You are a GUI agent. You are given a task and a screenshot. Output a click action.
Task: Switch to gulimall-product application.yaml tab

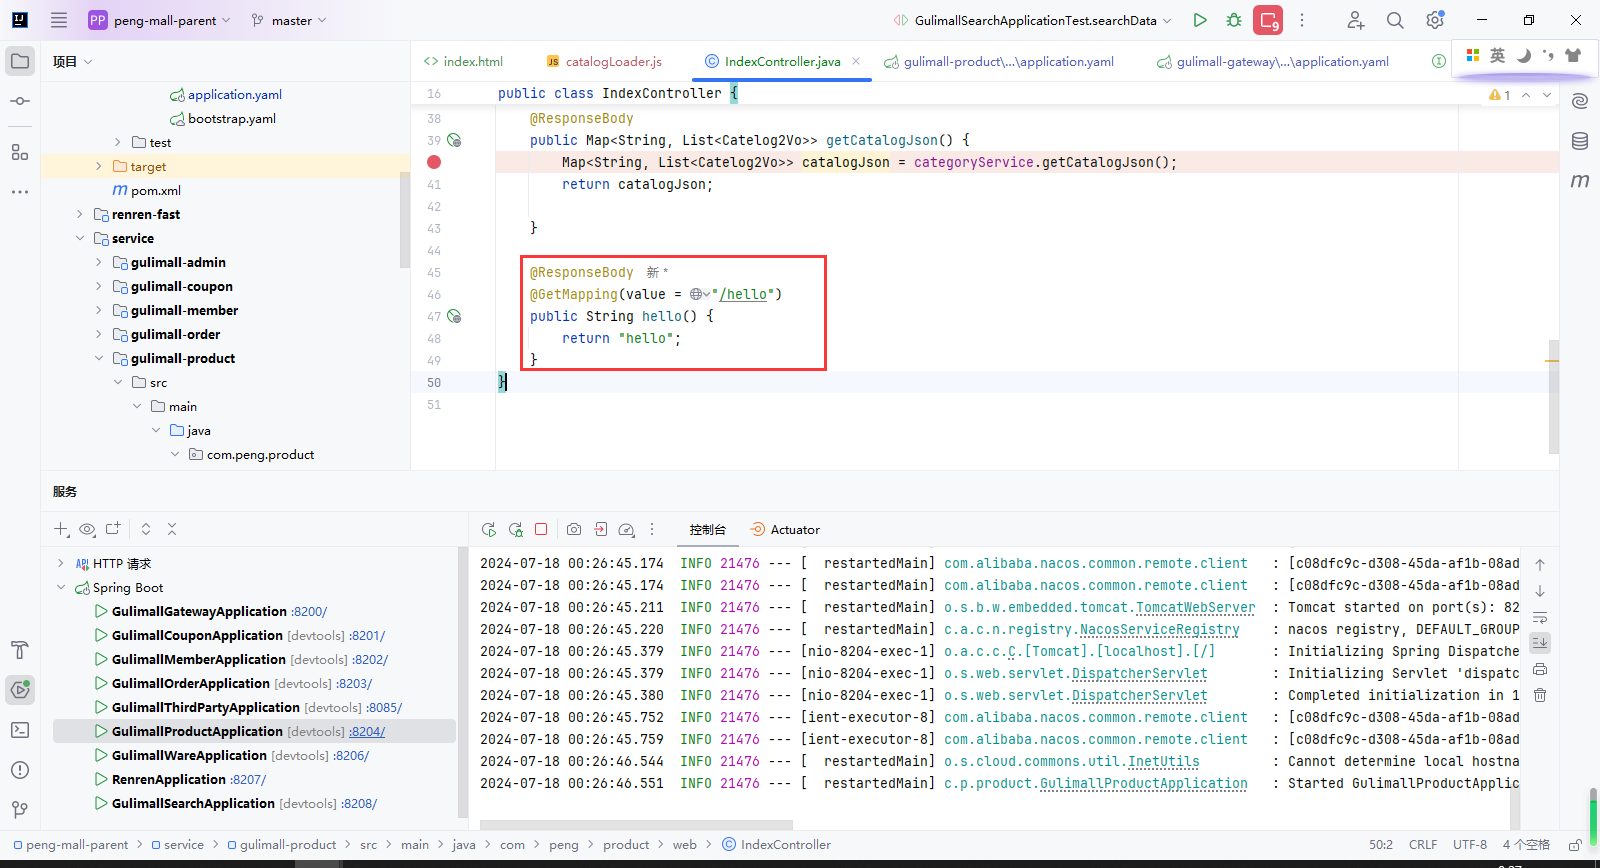point(999,61)
